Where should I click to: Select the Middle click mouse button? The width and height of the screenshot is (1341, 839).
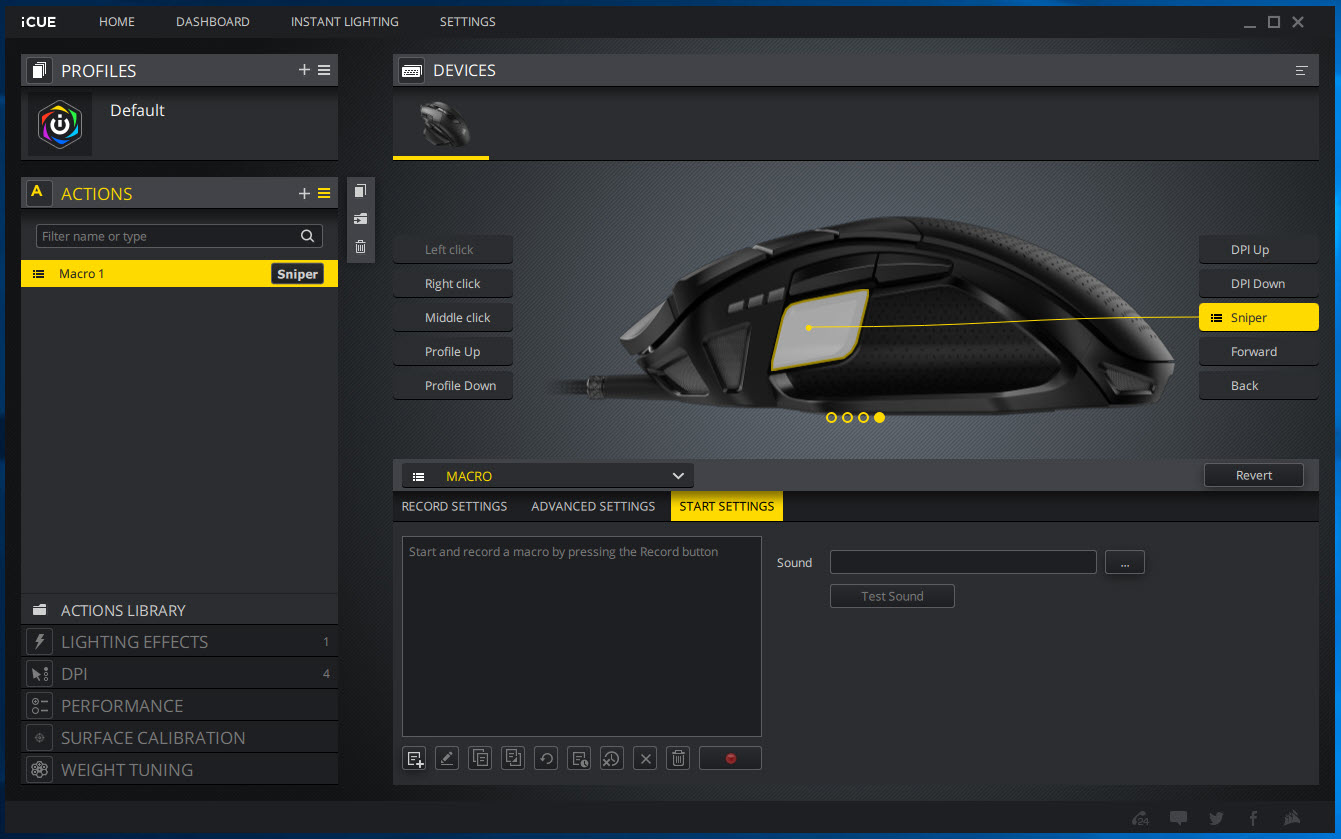(453, 318)
